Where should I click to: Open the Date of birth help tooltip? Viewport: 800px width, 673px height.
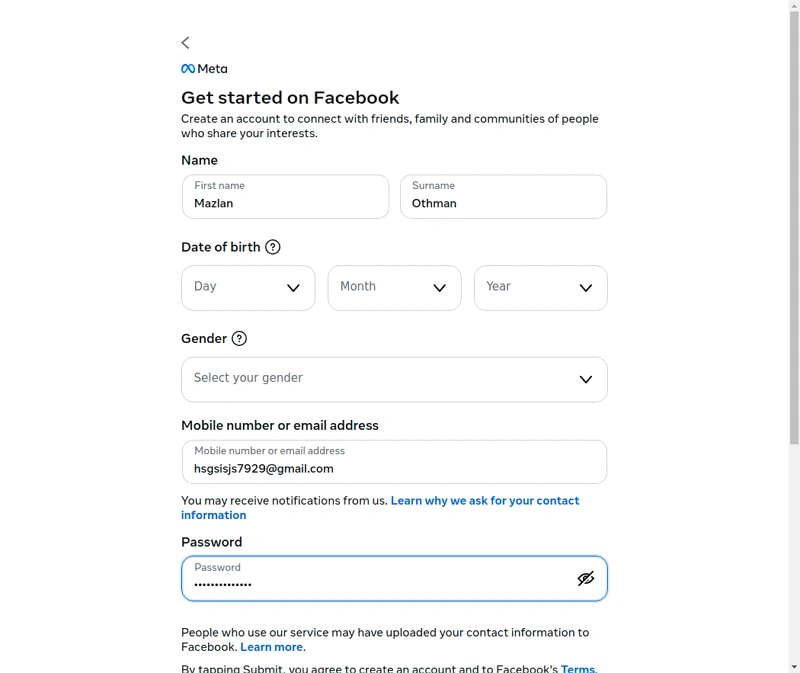coord(273,246)
